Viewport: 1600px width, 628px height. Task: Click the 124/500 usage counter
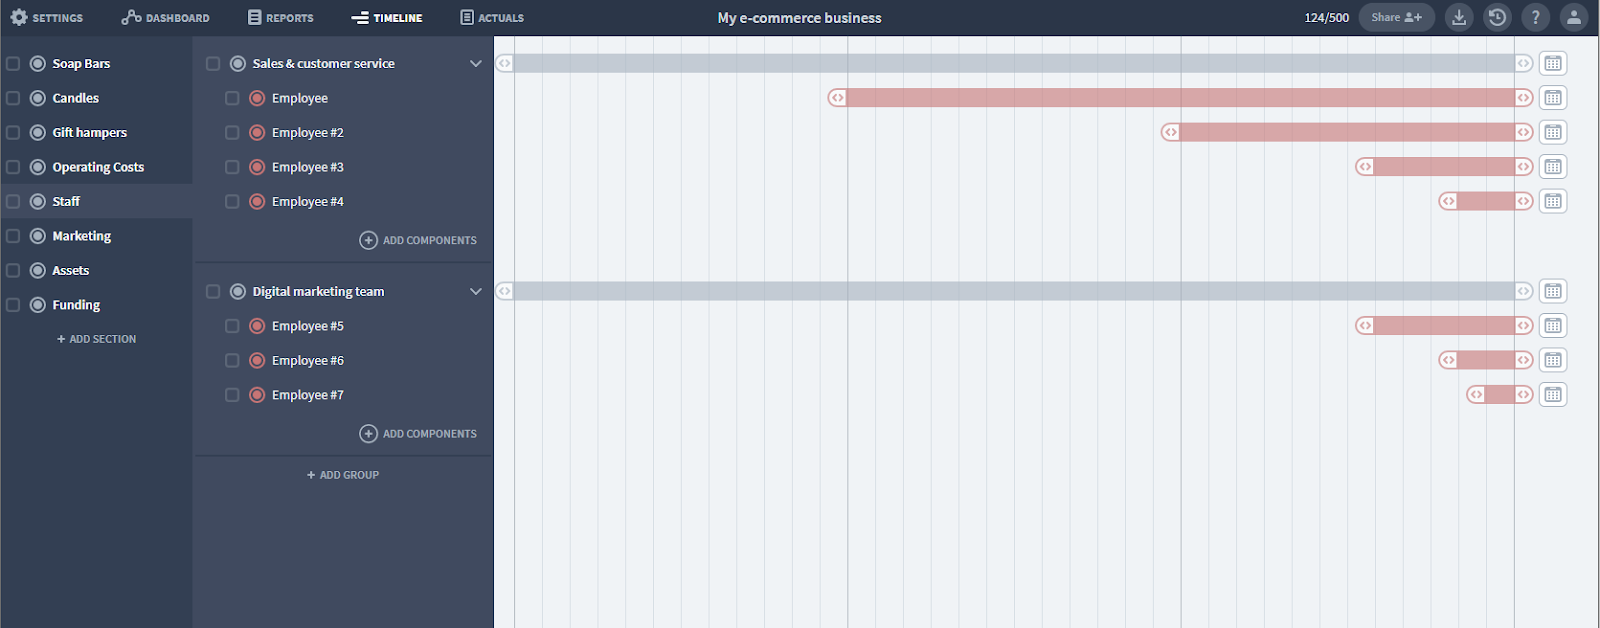point(1326,17)
